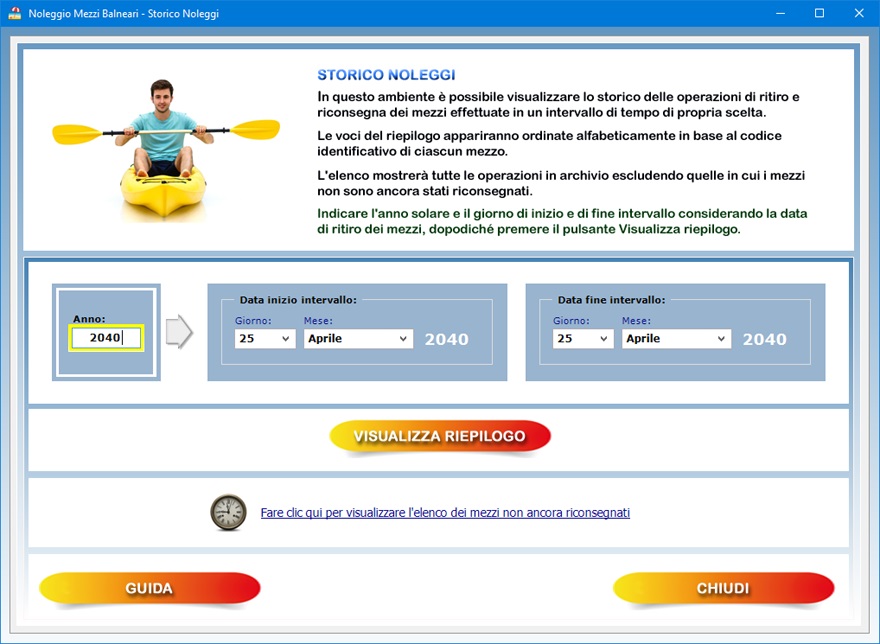Click the green instruction text 'Indicare l'anno solare'

562,221
